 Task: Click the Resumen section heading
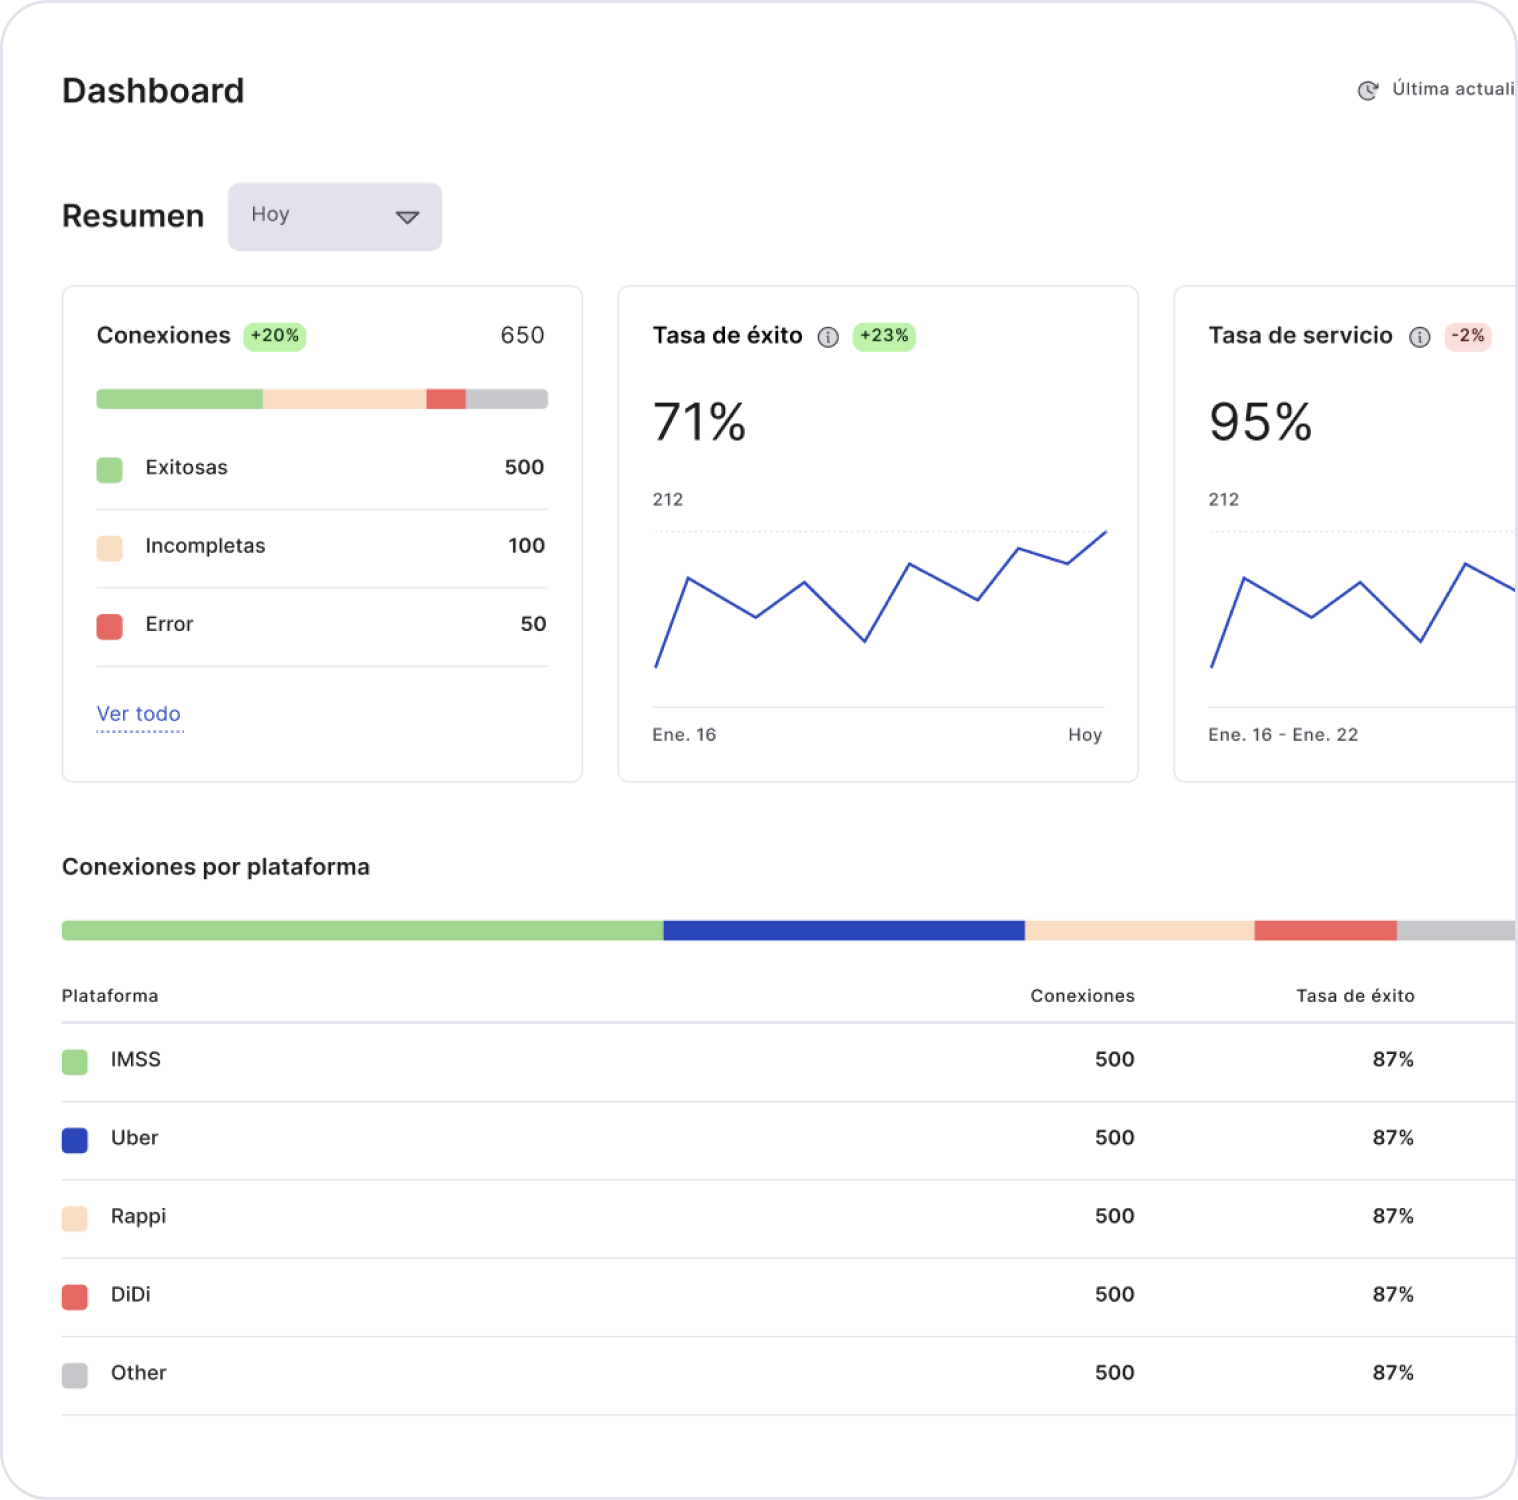[133, 216]
